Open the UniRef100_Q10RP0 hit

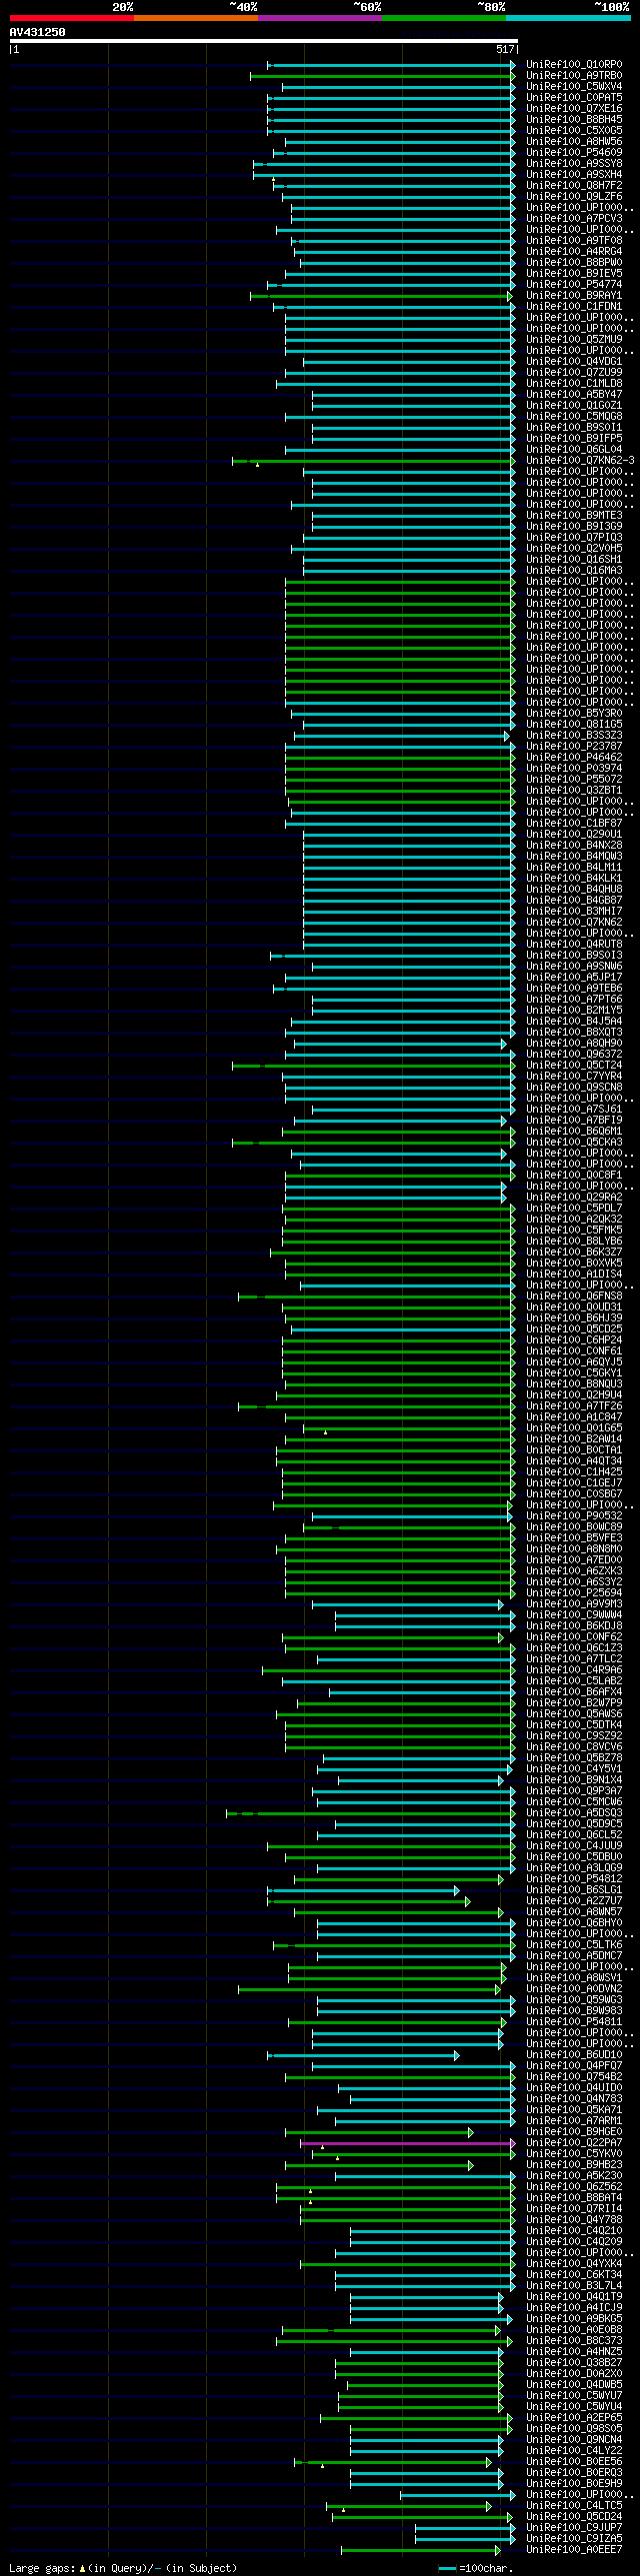tap(574, 65)
